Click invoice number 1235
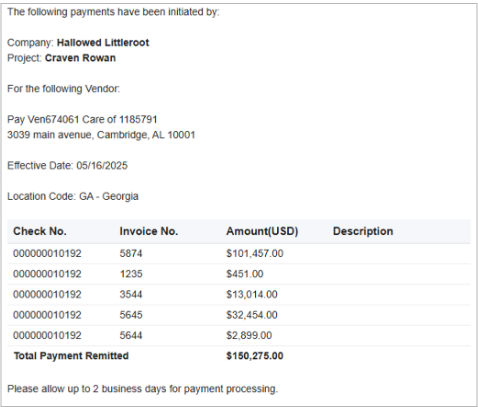478x407 pixels. click(131, 274)
